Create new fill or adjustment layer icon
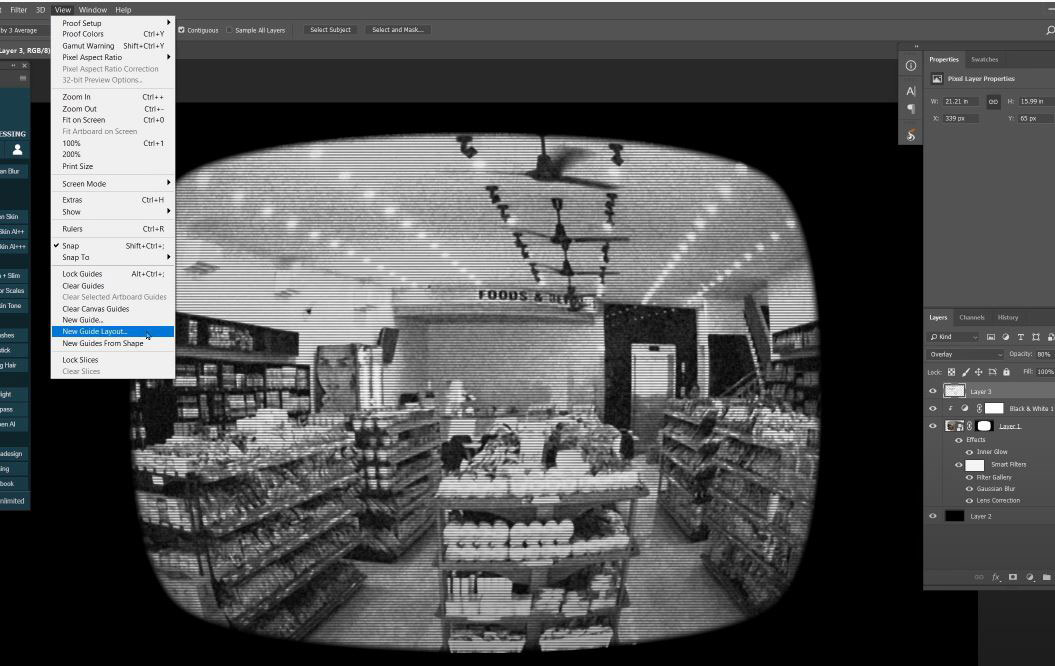 click(1030, 577)
